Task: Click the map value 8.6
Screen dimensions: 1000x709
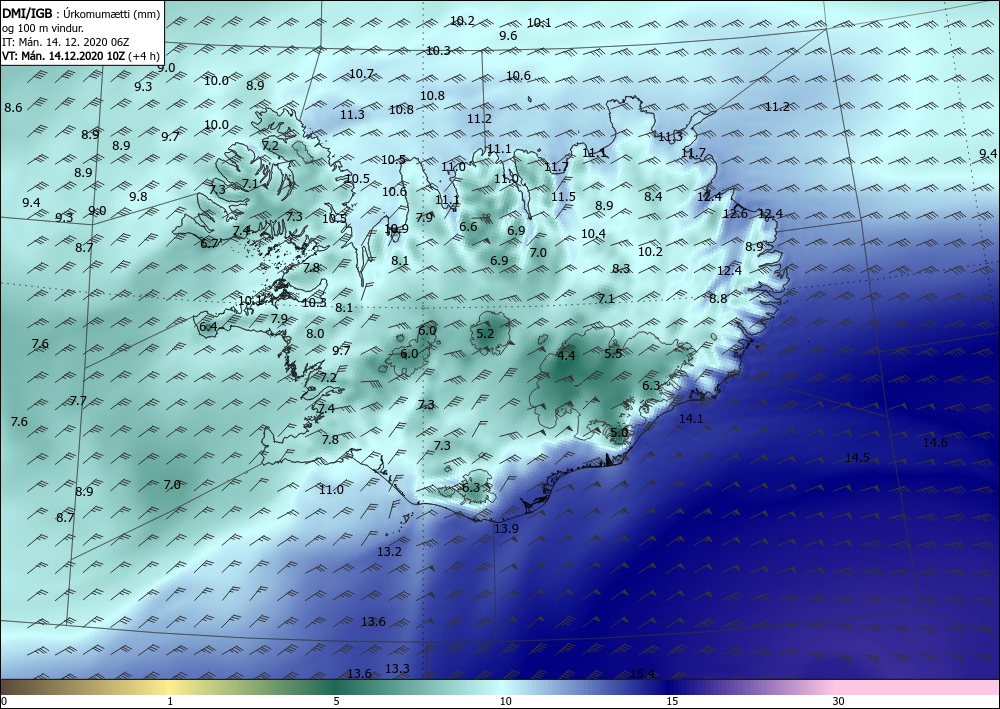Action: click(13, 108)
